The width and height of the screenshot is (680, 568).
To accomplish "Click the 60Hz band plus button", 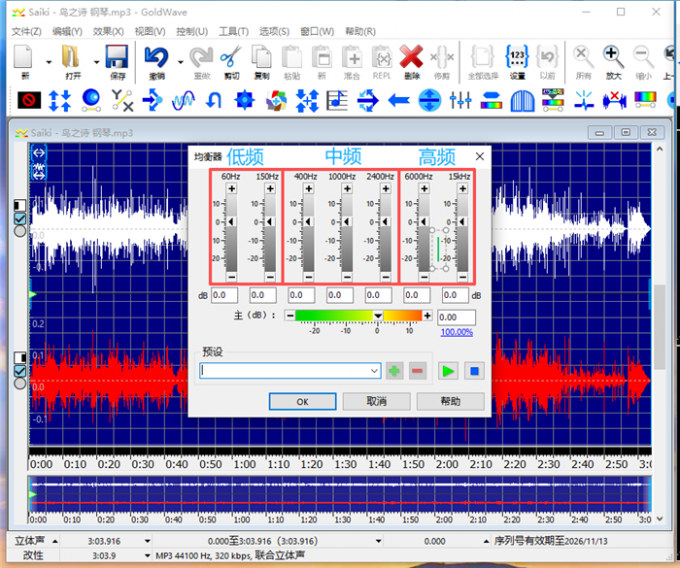I will coord(231,188).
